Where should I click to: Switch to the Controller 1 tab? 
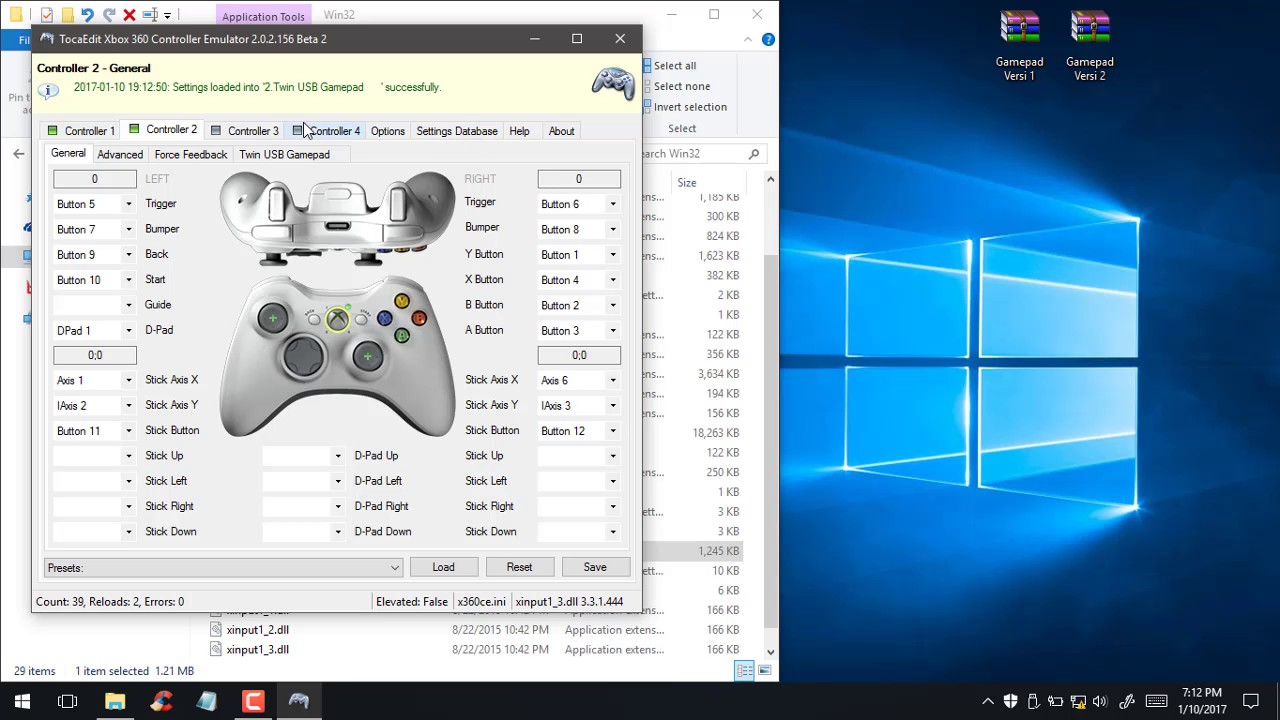(80, 131)
